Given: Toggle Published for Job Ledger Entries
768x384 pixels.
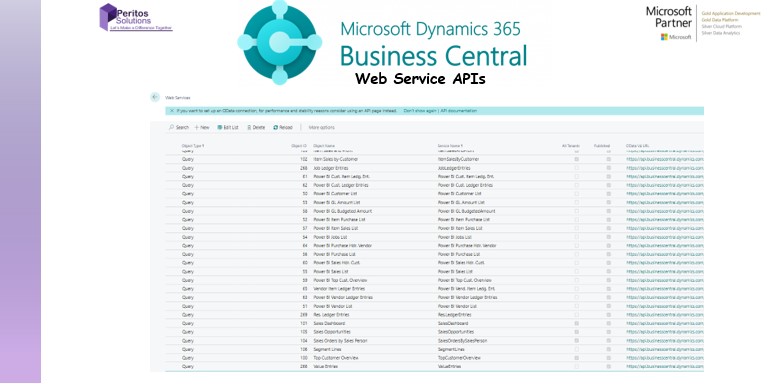Looking at the screenshot, I should 608,168.
